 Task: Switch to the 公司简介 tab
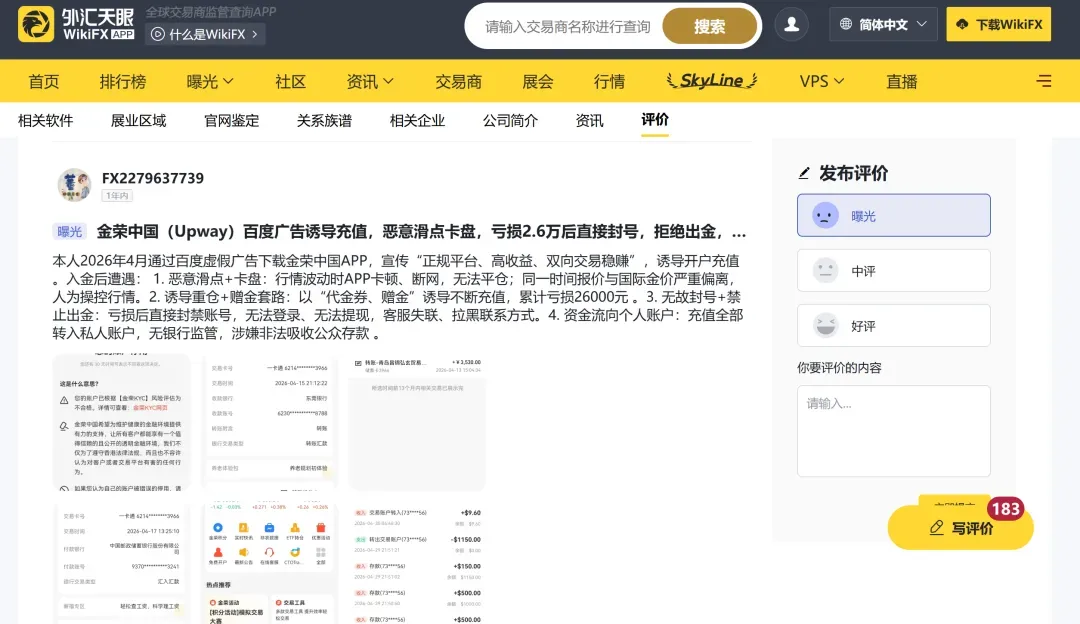point(510,121)
